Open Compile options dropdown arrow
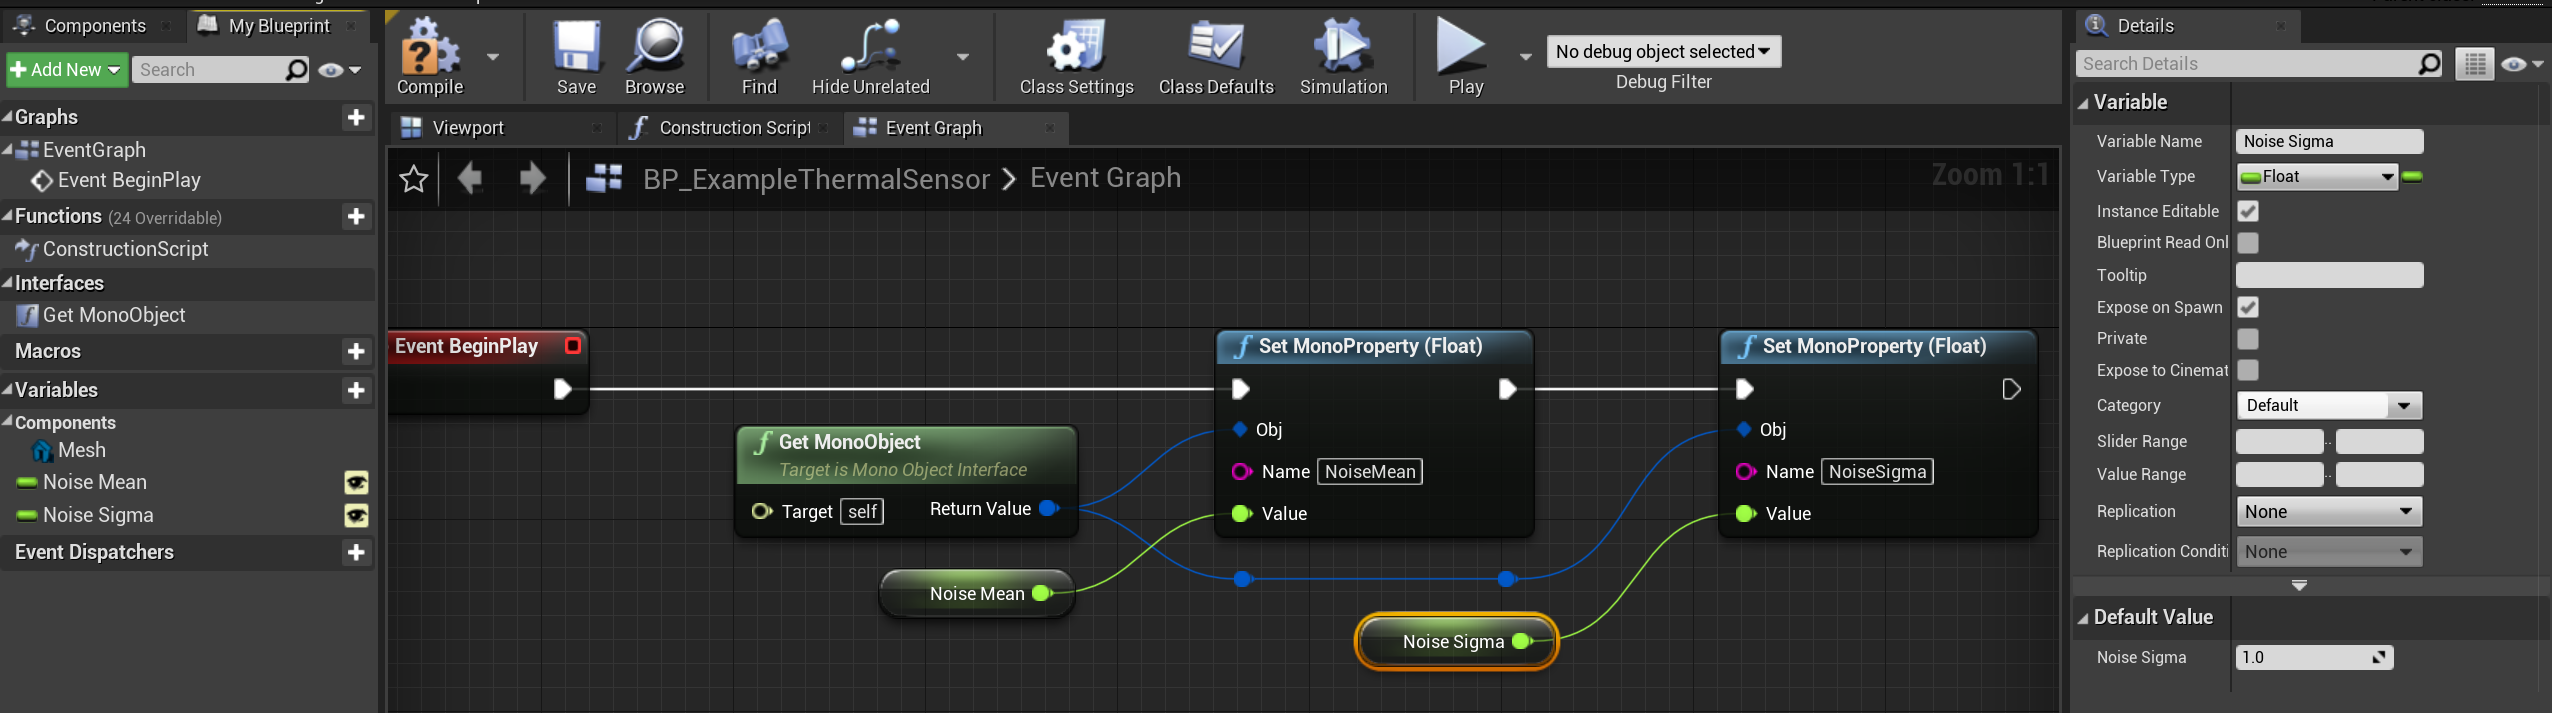Viewport: 2552px width, 713px height. coord(493,57)
